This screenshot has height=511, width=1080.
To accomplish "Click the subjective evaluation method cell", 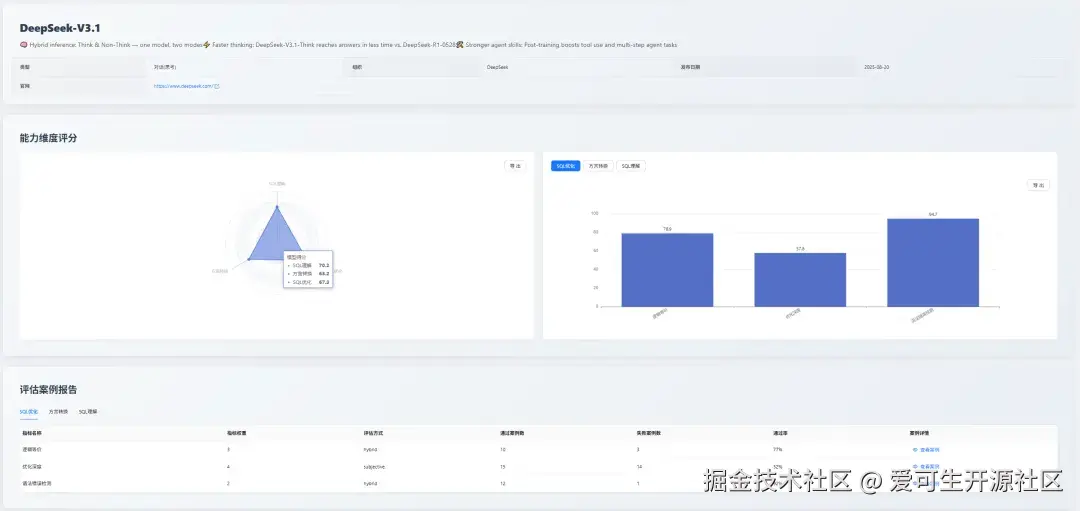I will (x=375, y=466).
